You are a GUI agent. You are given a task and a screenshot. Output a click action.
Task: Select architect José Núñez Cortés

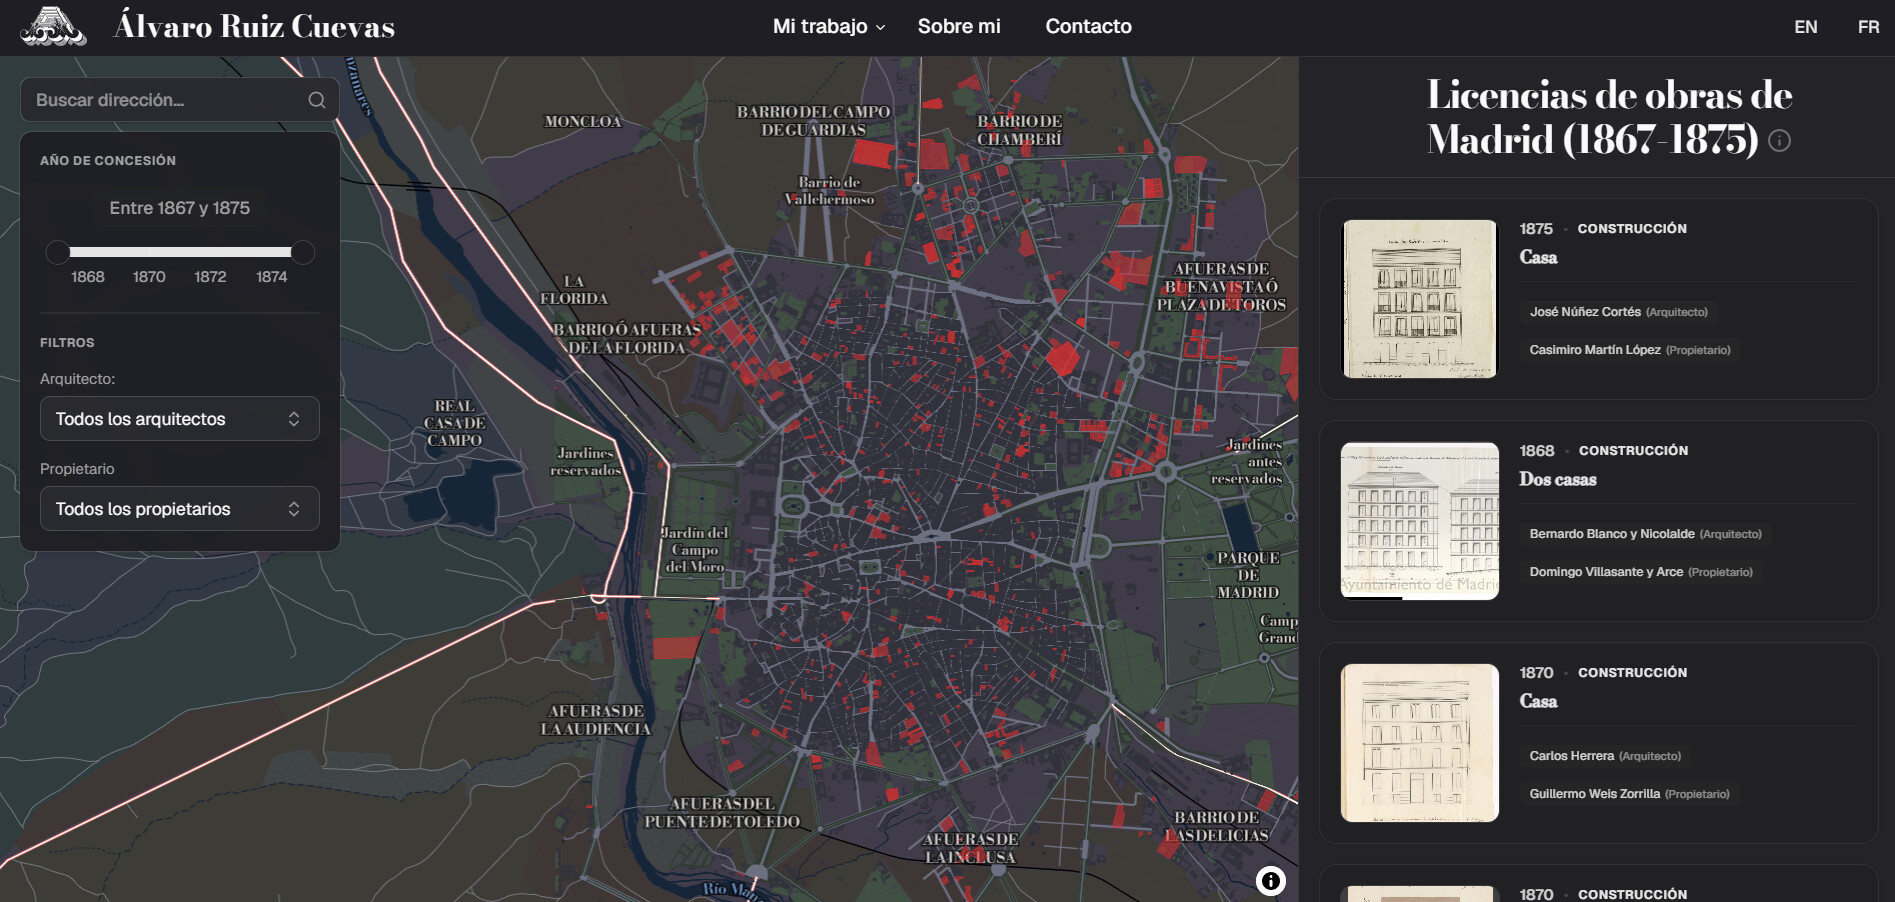(1618, 312)
